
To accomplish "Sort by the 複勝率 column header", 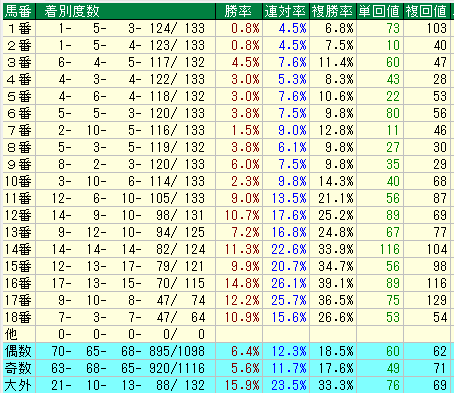I will coord(333,11).
